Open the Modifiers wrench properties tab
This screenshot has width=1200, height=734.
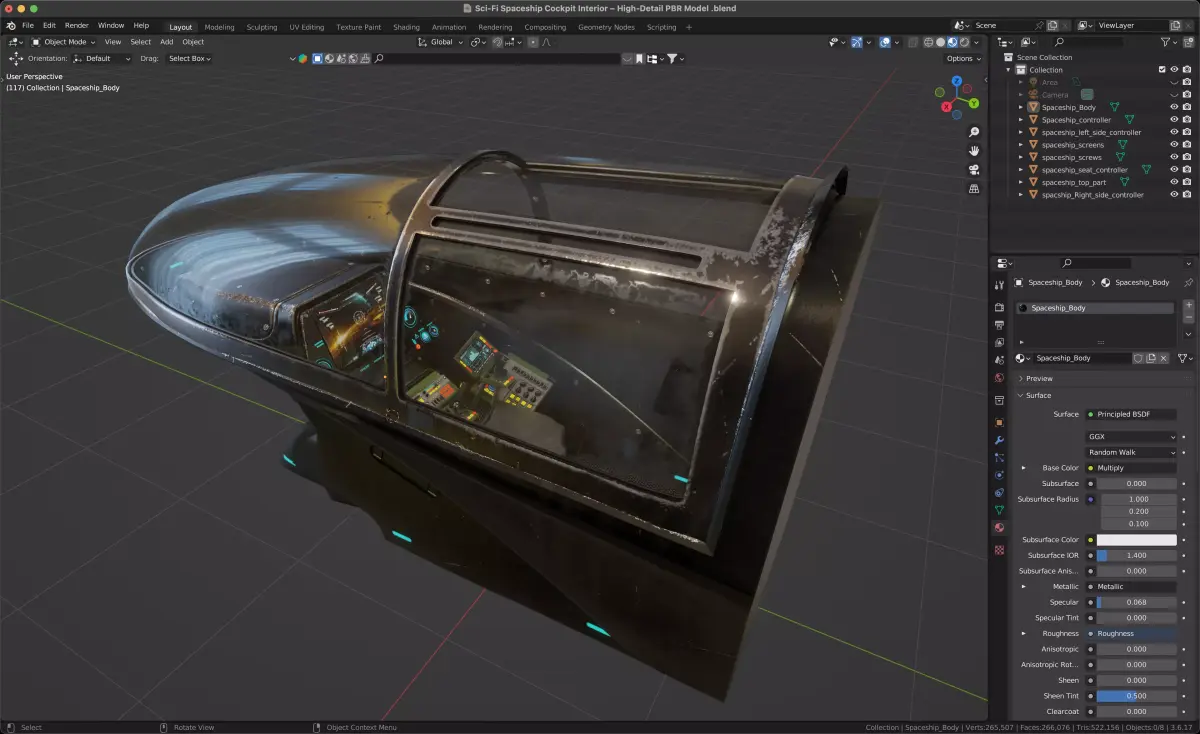click(x=999, y=440)
